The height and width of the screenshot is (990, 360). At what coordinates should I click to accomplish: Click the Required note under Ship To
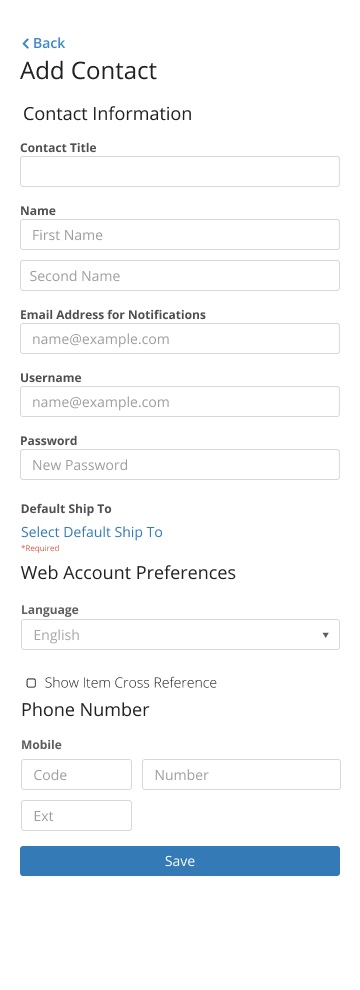40,548
